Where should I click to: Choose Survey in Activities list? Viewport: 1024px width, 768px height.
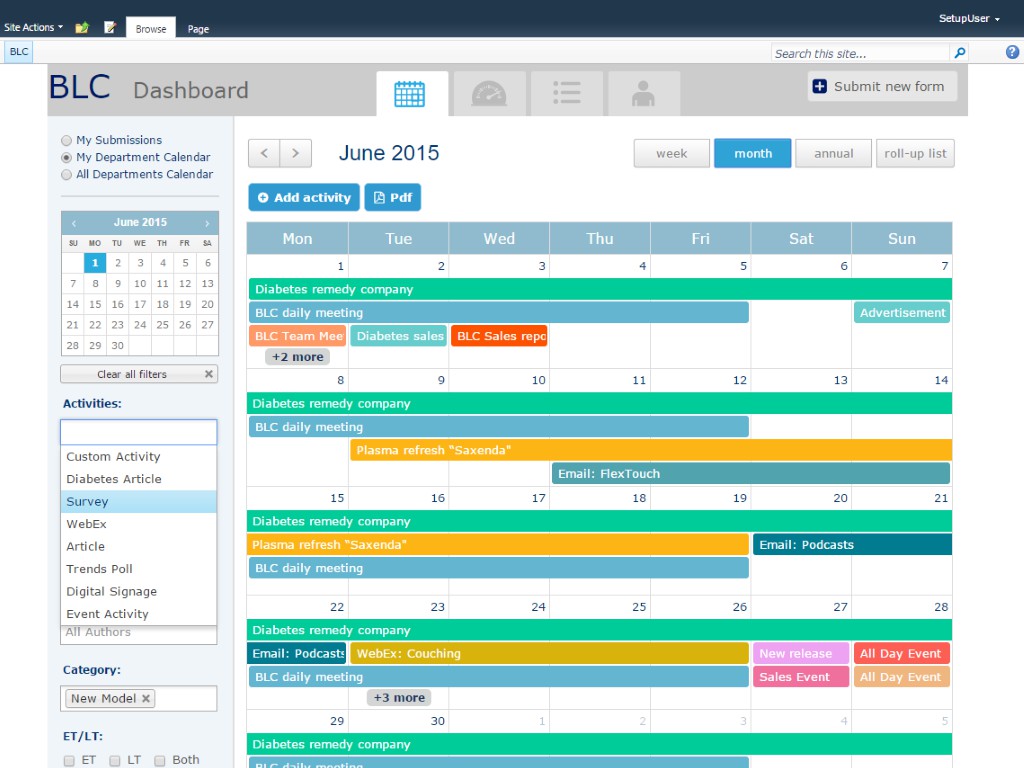point(138,502)
